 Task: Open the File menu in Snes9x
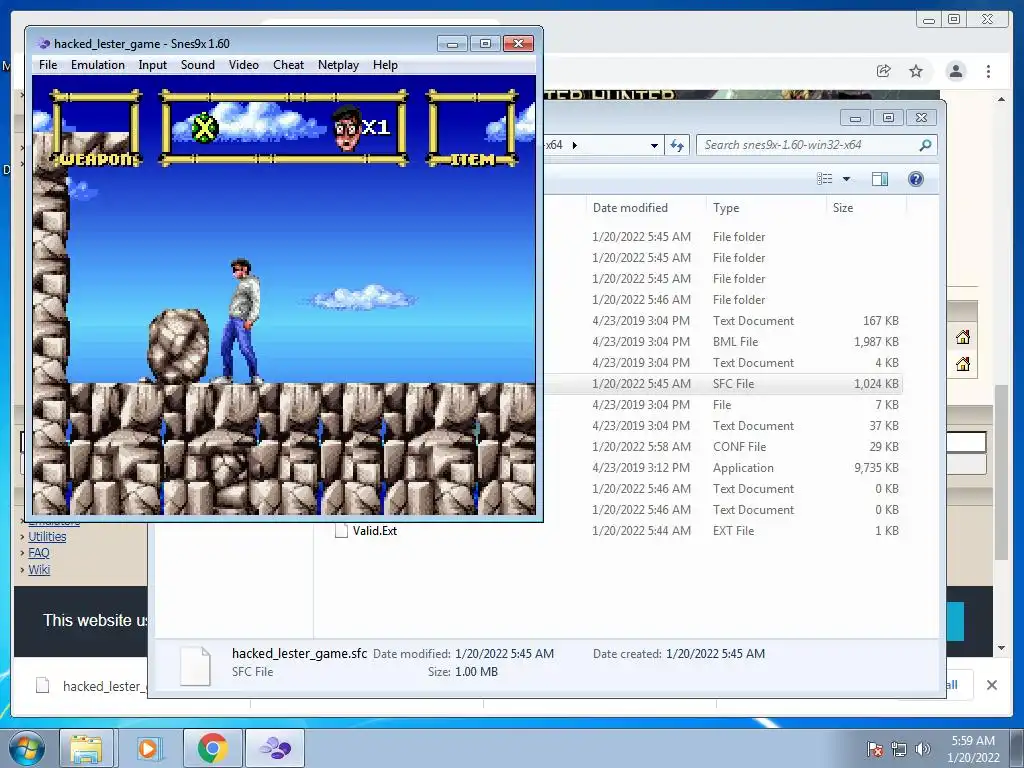[48, 65]
